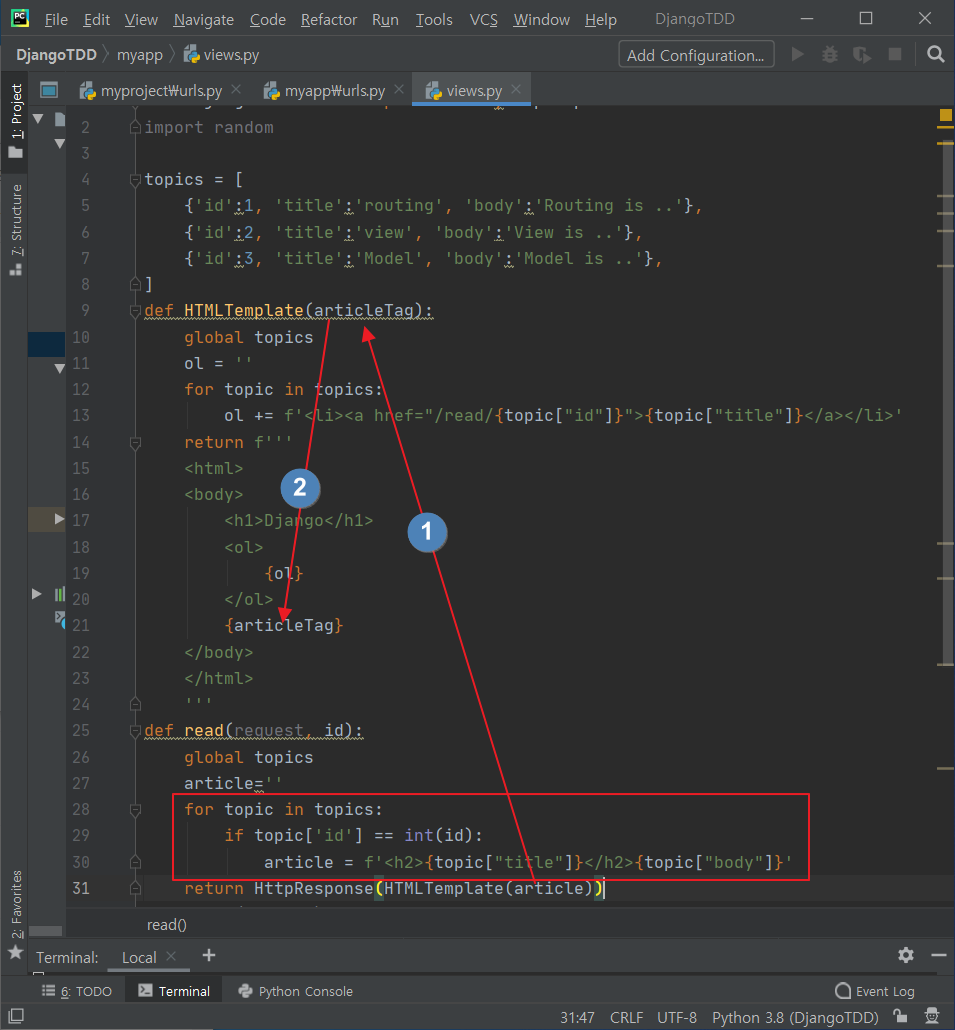Open the Terminal tool window button
Viewport: 955px width, 1030px height.
coord(175,991)
